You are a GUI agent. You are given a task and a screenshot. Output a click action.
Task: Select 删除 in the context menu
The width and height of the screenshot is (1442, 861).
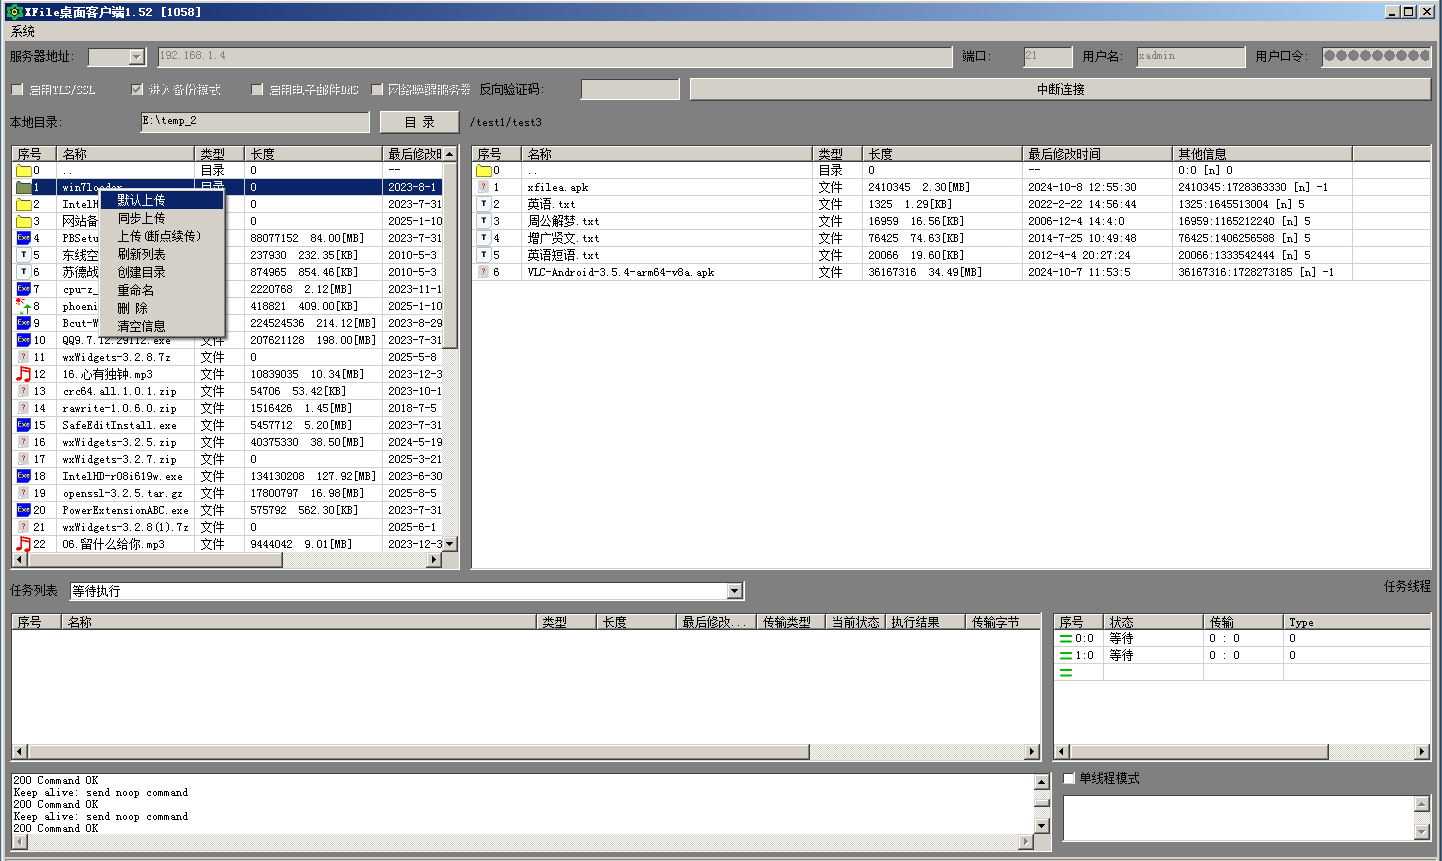(162, 308)
